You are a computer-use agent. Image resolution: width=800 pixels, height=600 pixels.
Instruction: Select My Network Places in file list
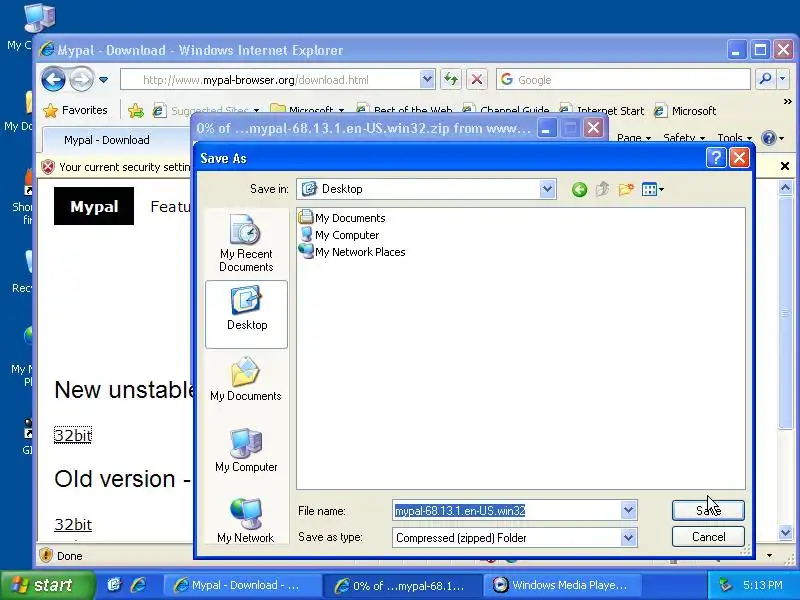(x=353, y=252)
